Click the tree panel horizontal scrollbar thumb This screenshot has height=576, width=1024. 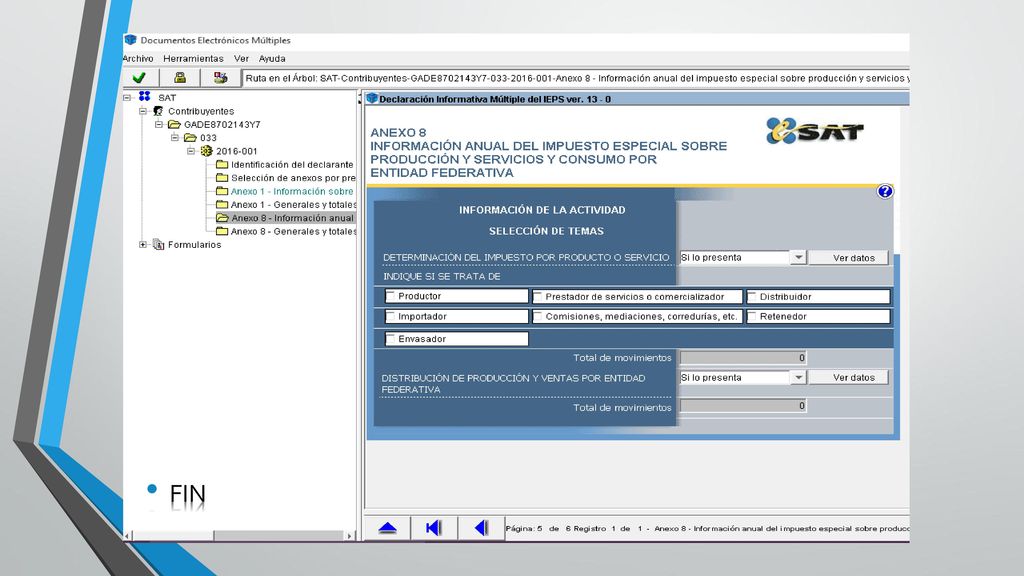pyautogui.click(x=173, y=536)
